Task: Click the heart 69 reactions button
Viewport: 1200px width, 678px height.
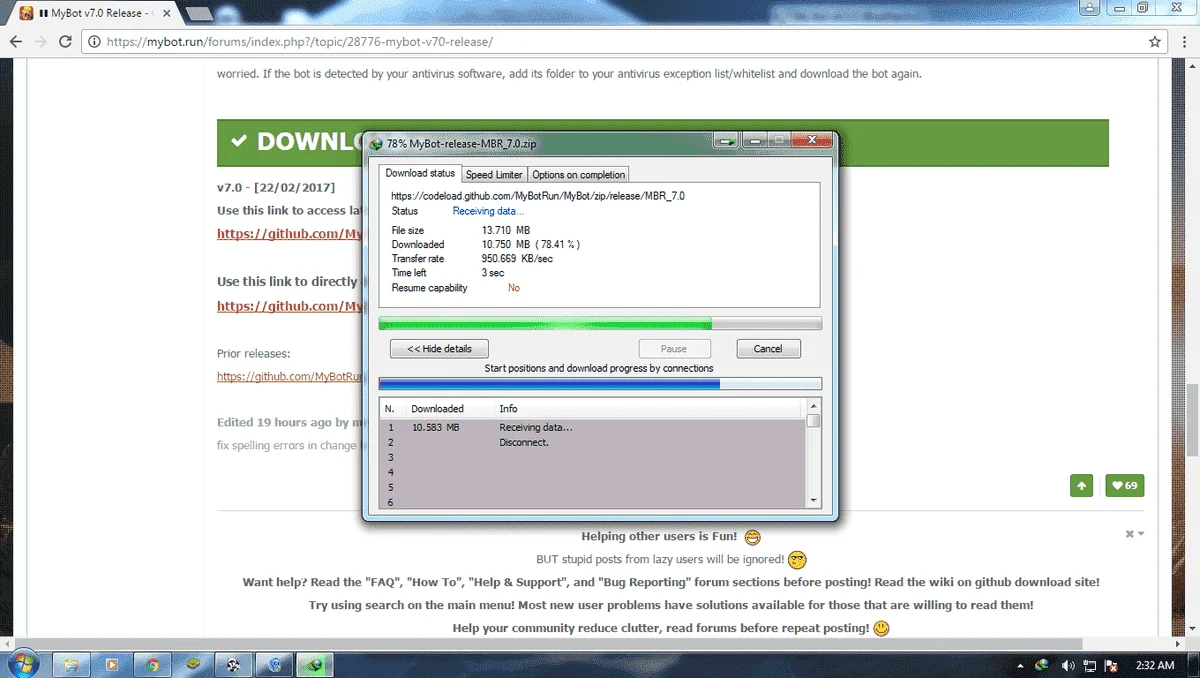Action: (1125, 486)
